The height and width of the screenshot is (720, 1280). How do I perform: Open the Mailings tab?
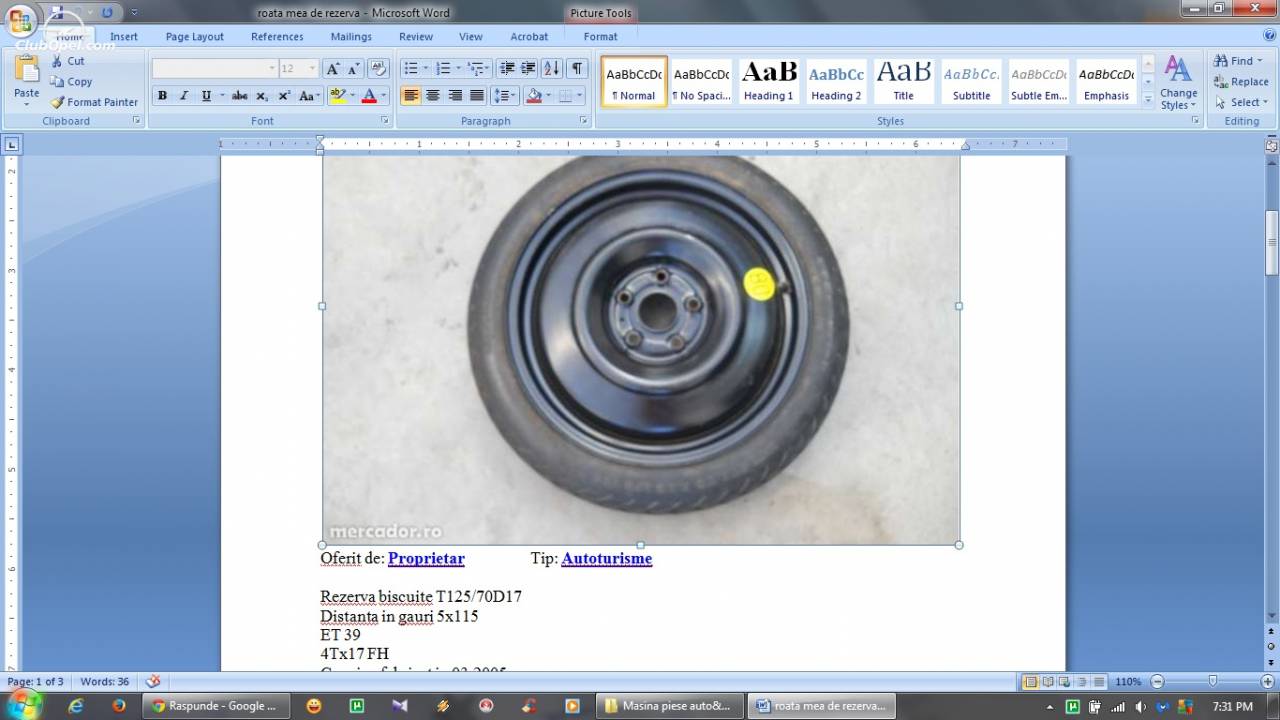[351, 37]
